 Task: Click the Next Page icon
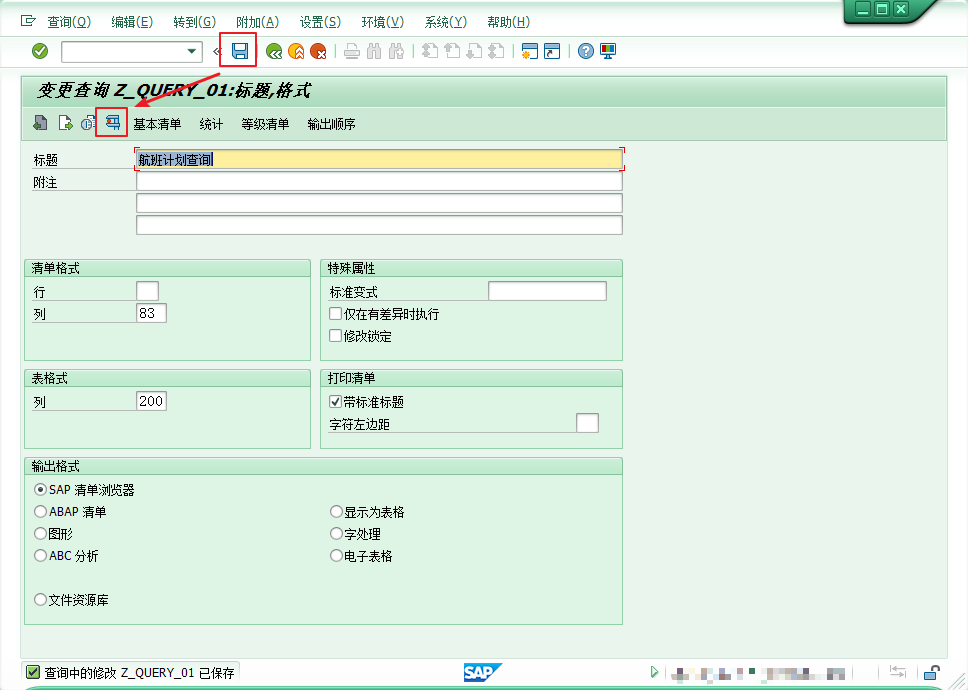coord(474,51)
